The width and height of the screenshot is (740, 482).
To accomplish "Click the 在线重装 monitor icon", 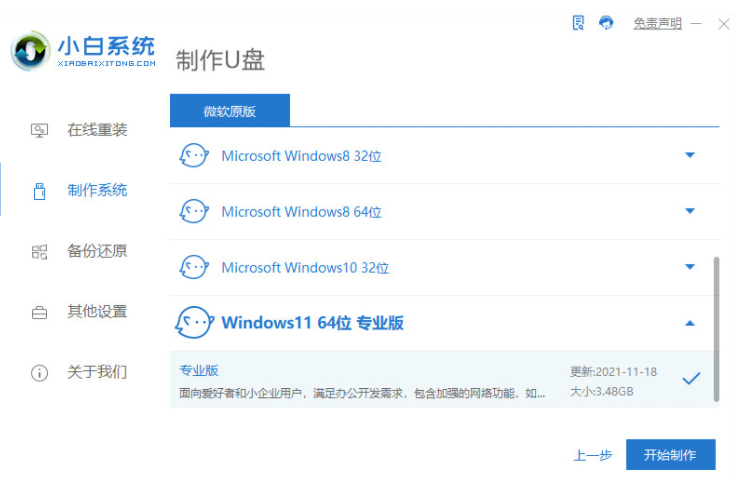I will tap(39, 130).
